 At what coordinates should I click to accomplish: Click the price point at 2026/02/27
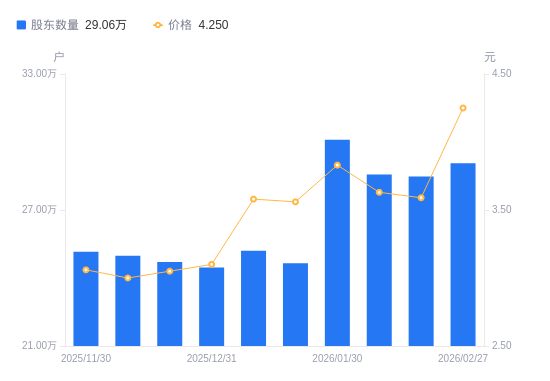[x=463, y=108]
